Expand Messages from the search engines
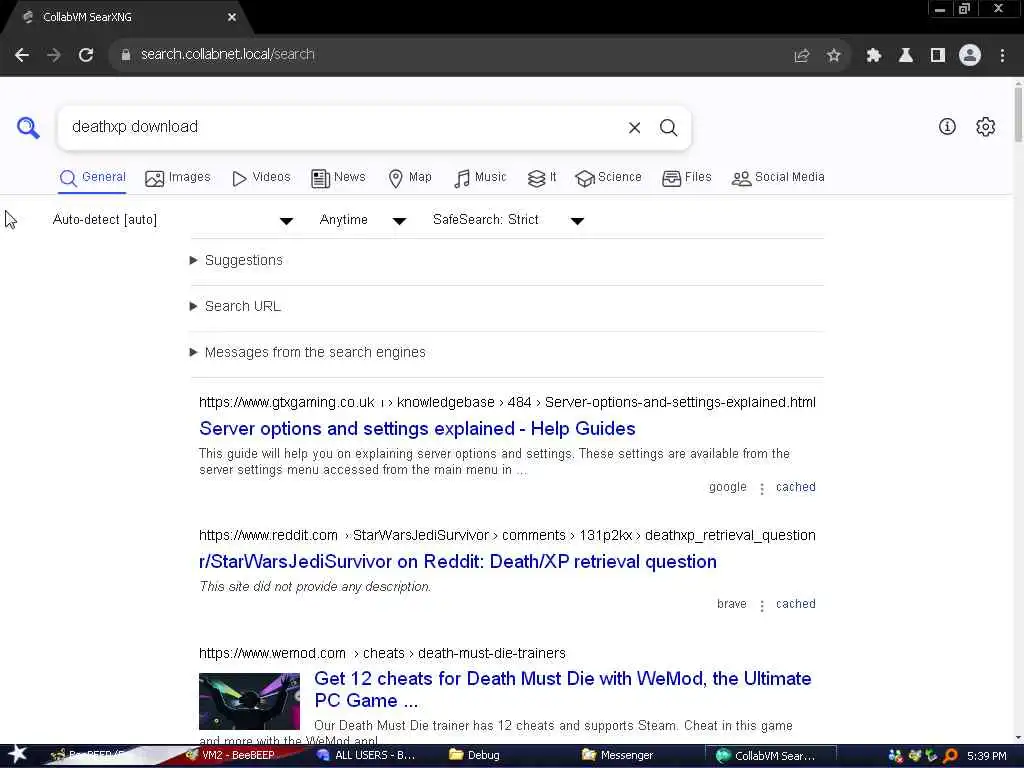 (308, 353)
